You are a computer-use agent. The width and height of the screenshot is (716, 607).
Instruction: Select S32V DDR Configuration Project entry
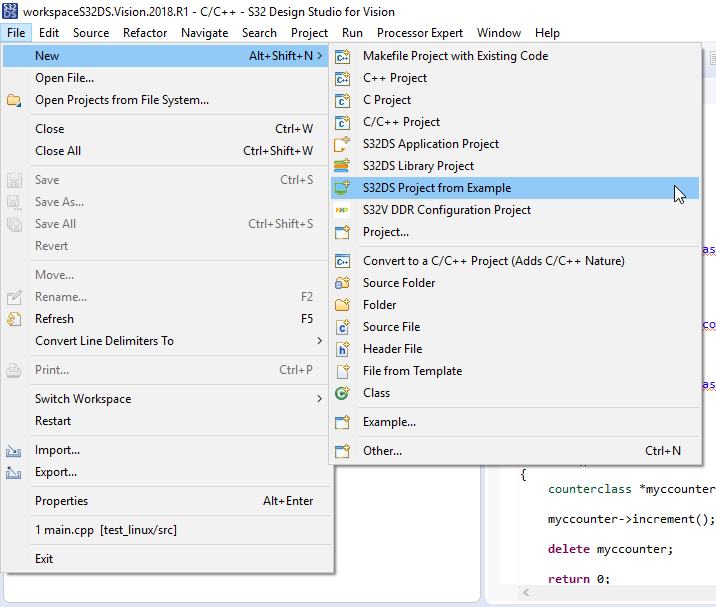tap(515, 210)
